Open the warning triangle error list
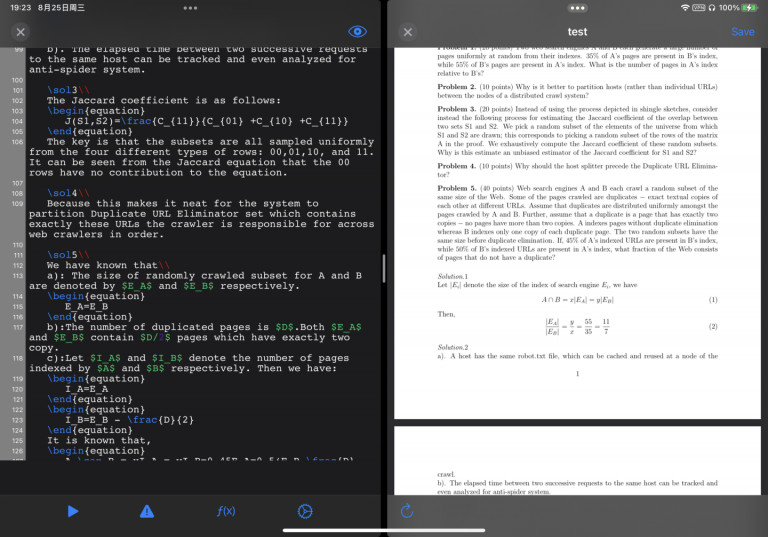Viewport: 768px width, 537px height. tap(147, 511)
